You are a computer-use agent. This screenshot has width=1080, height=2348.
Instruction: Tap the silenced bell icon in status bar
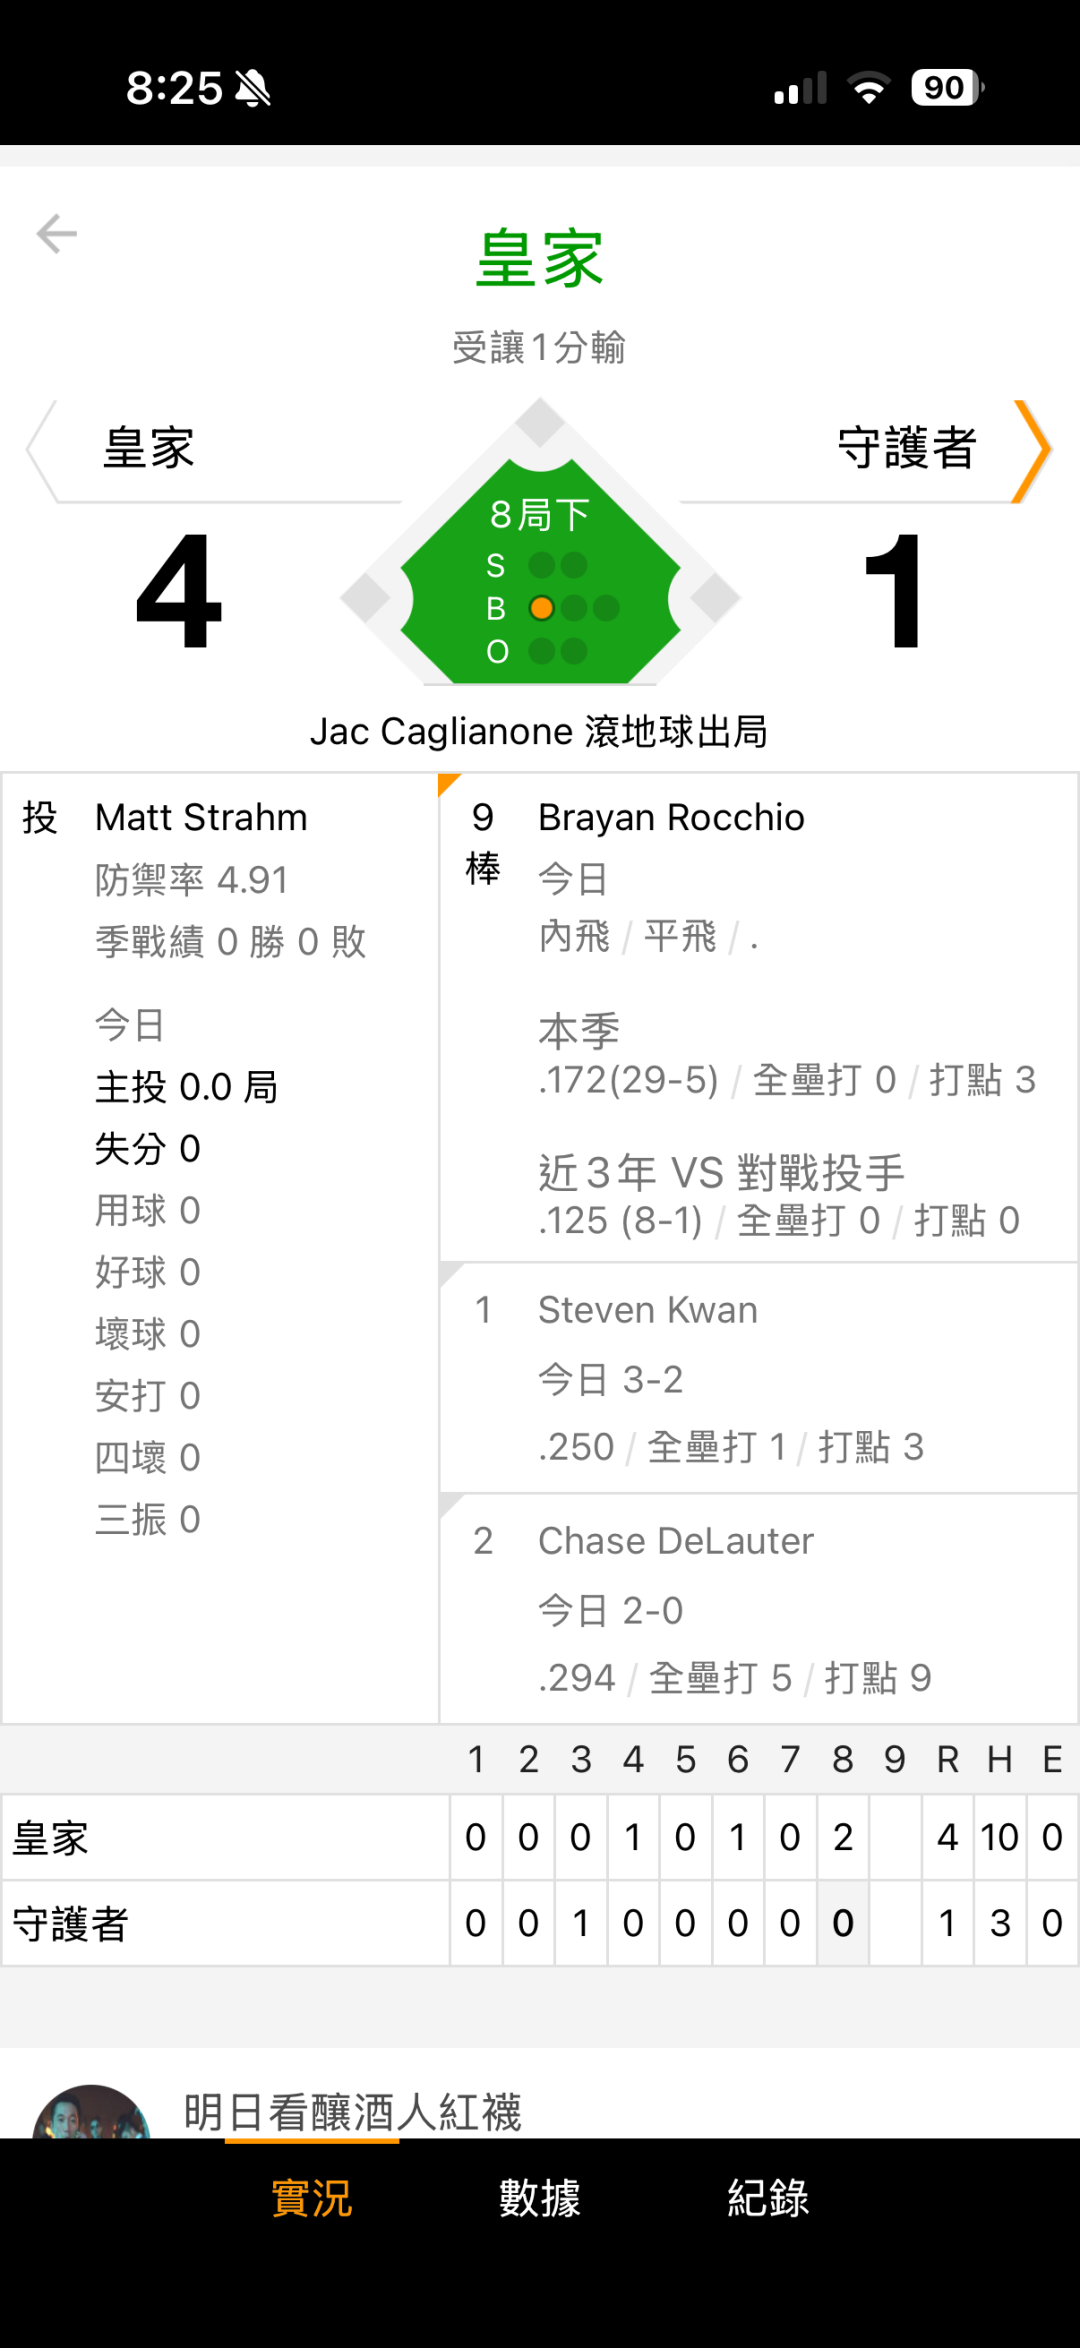[253, 89]
